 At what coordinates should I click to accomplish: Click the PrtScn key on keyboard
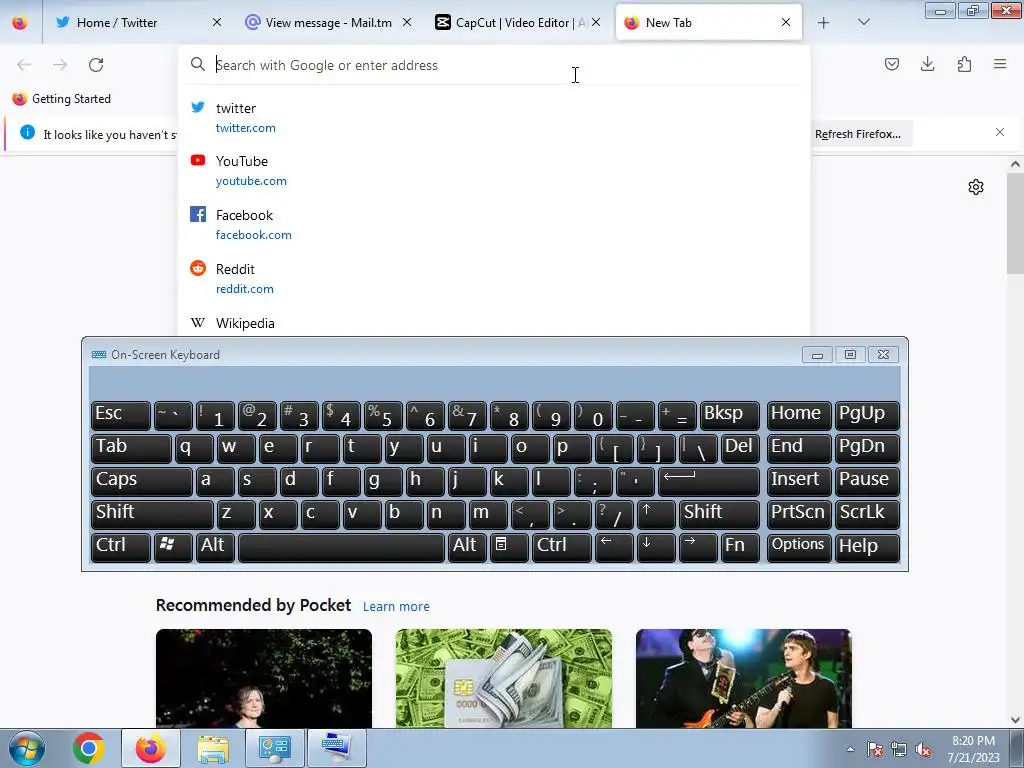pyautogui.click(x=799, y=514)
